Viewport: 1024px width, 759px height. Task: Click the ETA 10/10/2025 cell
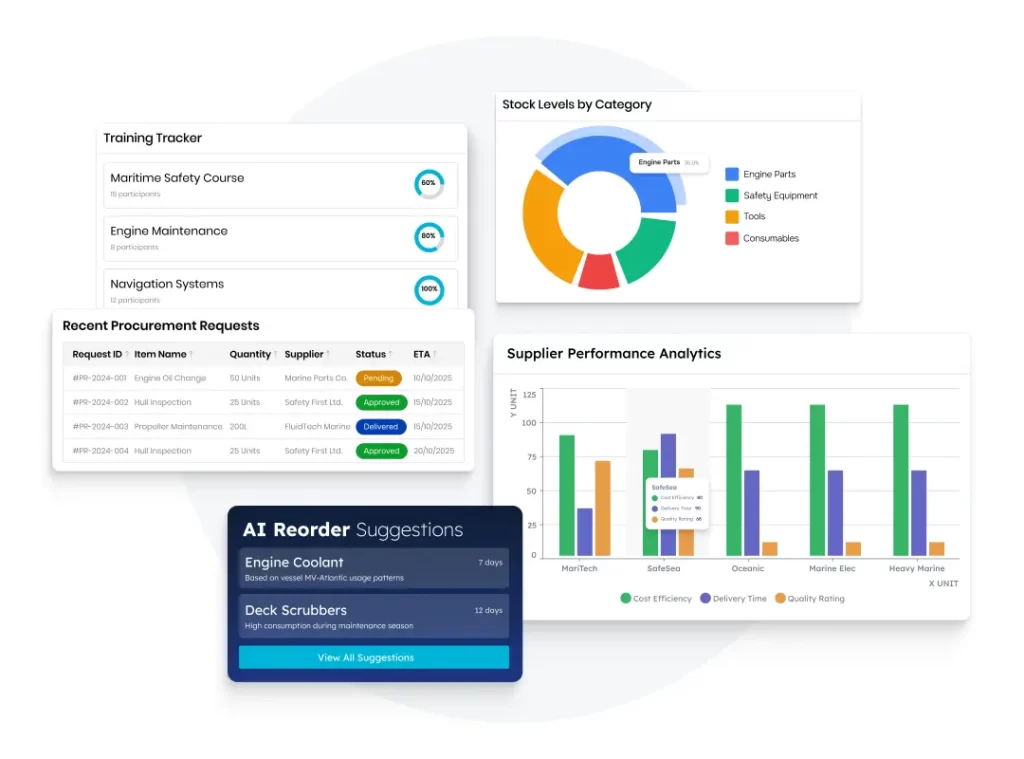pos(432,378)
